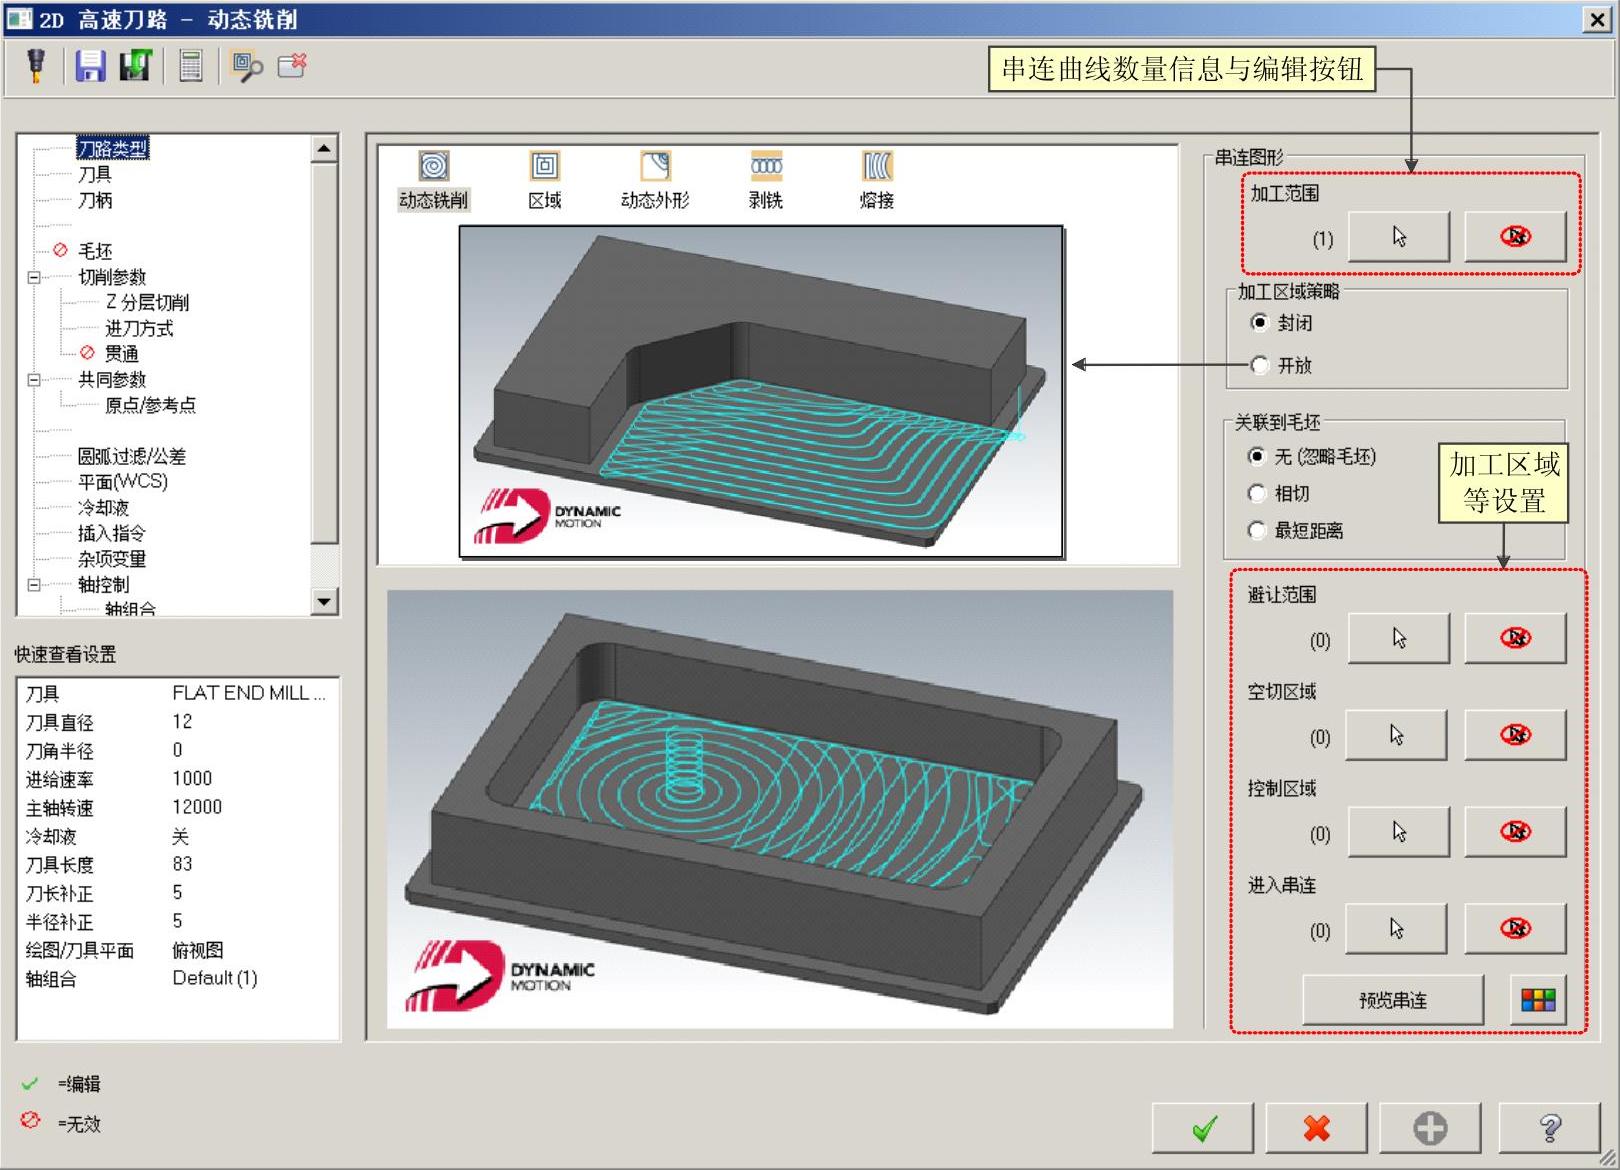The width and height of the screenshot is (1620, 1170).
Task: Choose the 区域 toolpath type icon
Action: (545, 168)
